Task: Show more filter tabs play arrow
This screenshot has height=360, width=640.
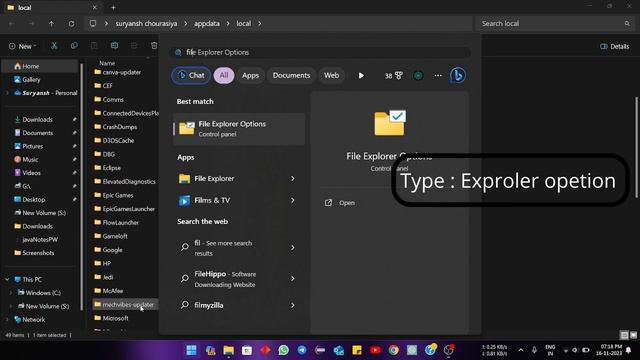Action: tap(361, 76)
